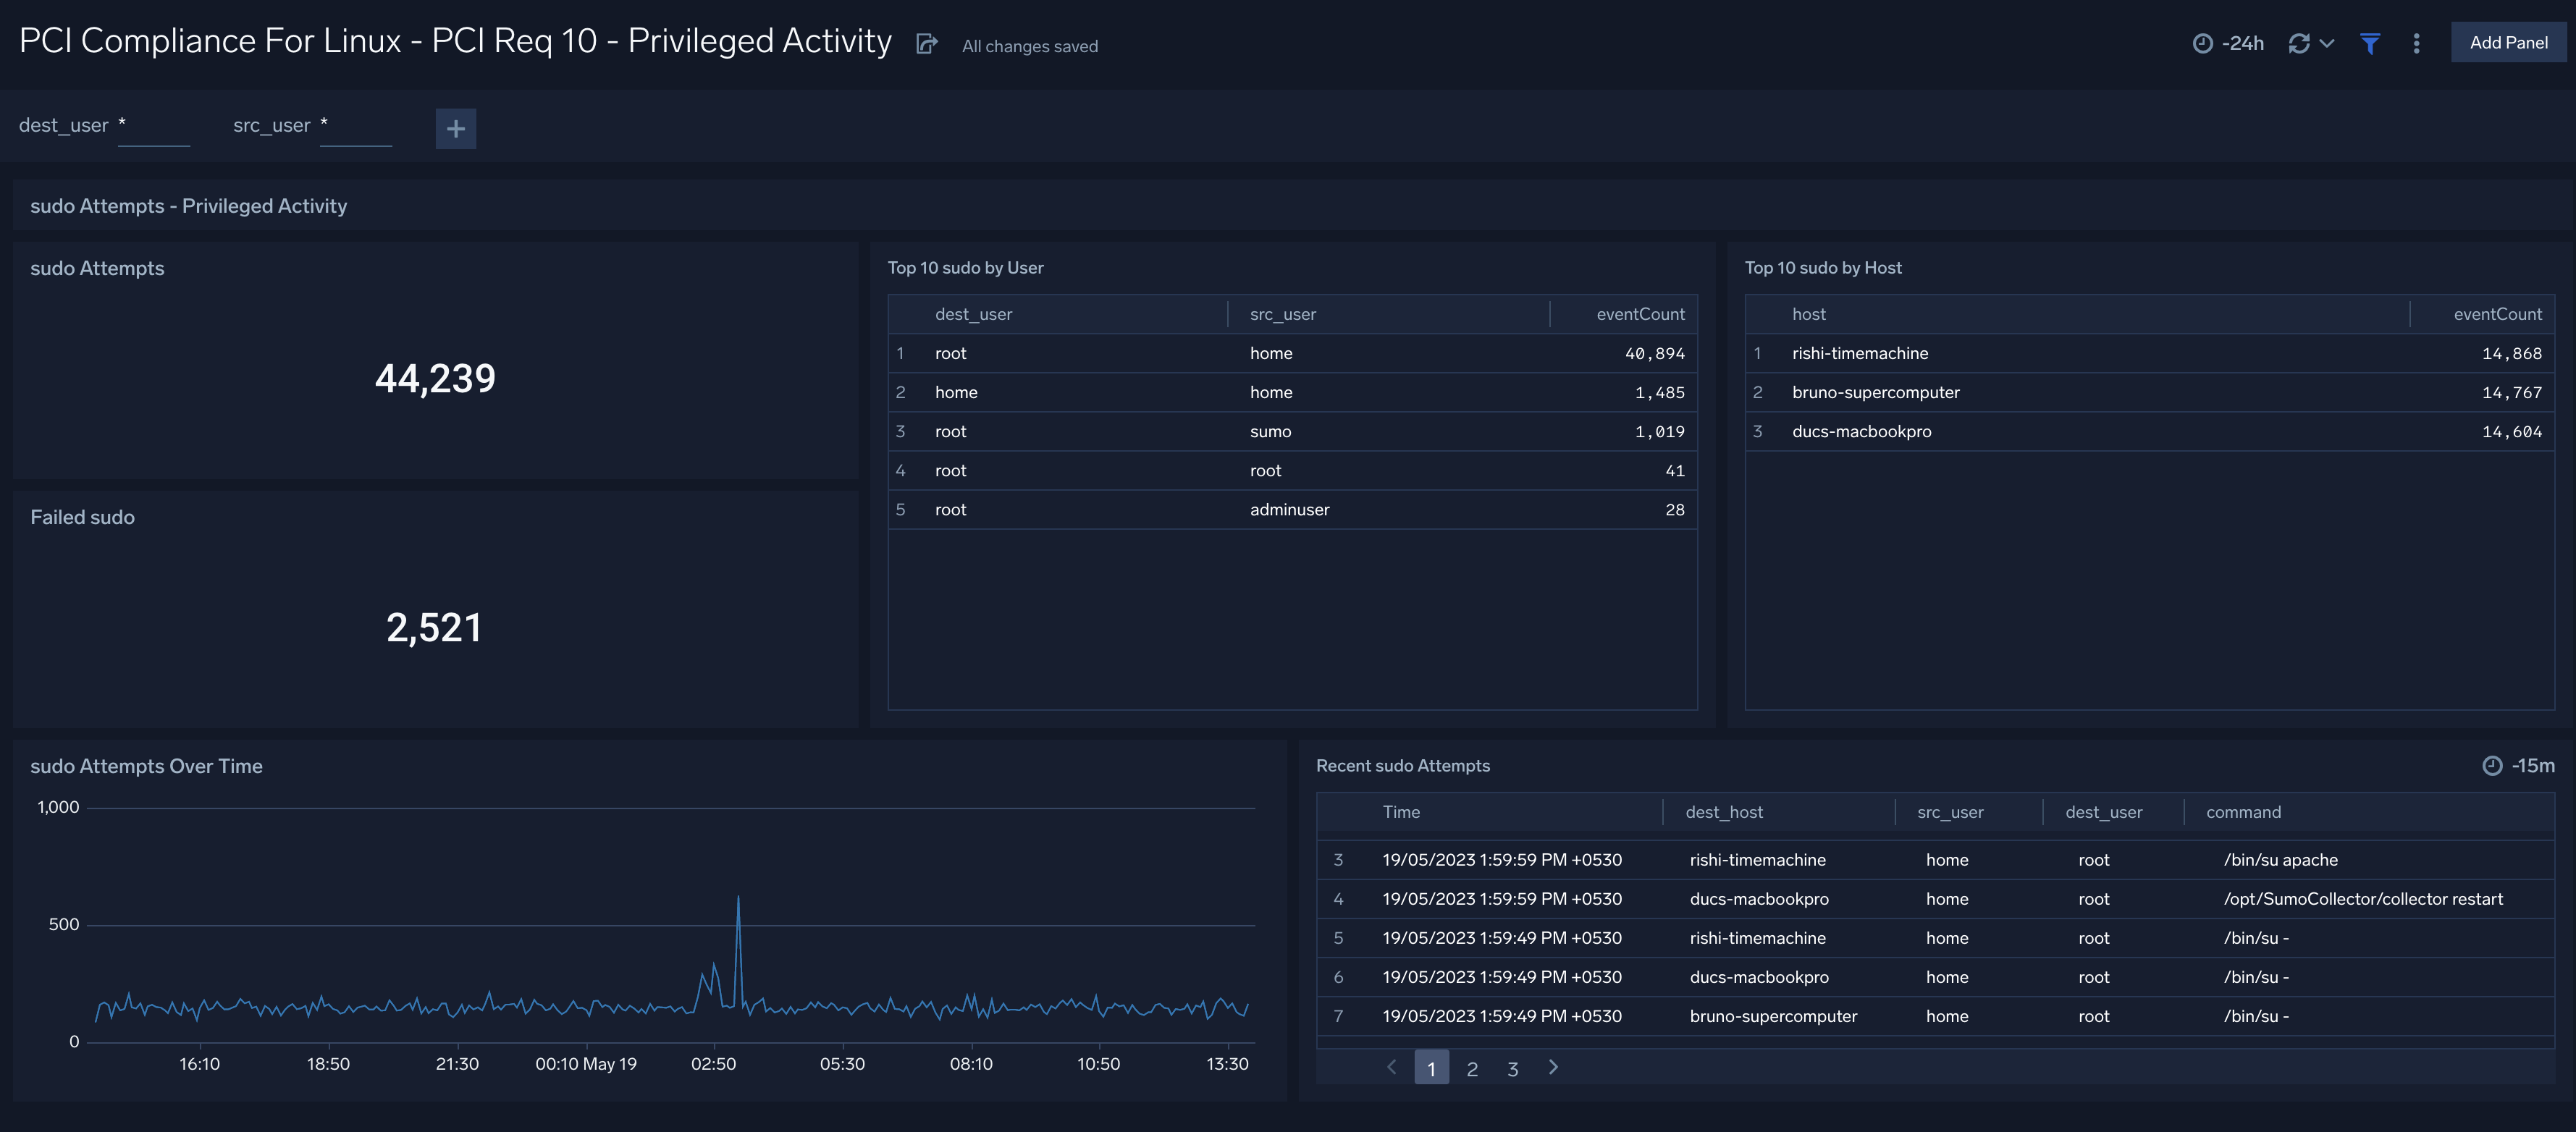Click the 40,894 eventCount cell
Image resolution: width=2576 pixels, height=1132 pixels.
(x=1654, y=353)
